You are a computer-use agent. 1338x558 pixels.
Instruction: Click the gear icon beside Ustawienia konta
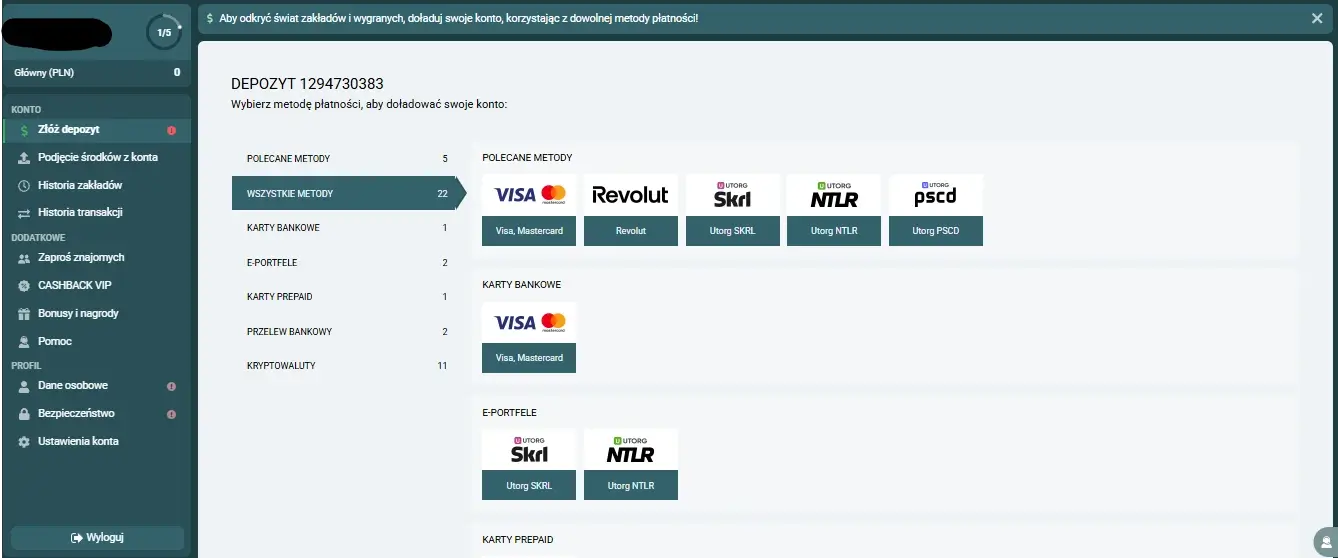[24, 442]
